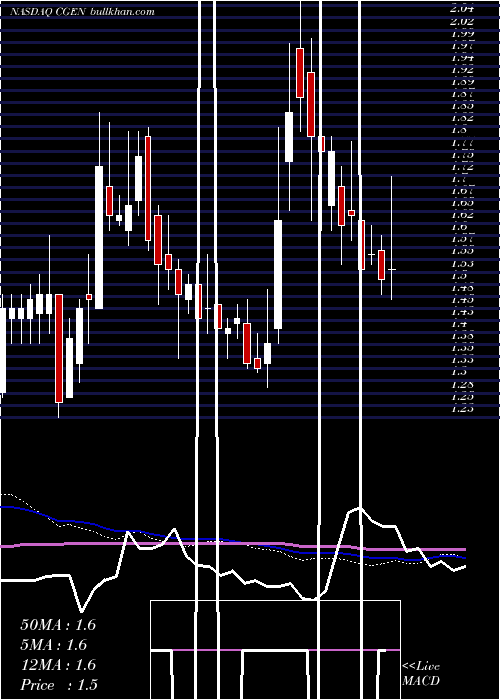The image size is (500, 700).
Task: Click the '<<Live MACD' label
Action: [421, 674]
